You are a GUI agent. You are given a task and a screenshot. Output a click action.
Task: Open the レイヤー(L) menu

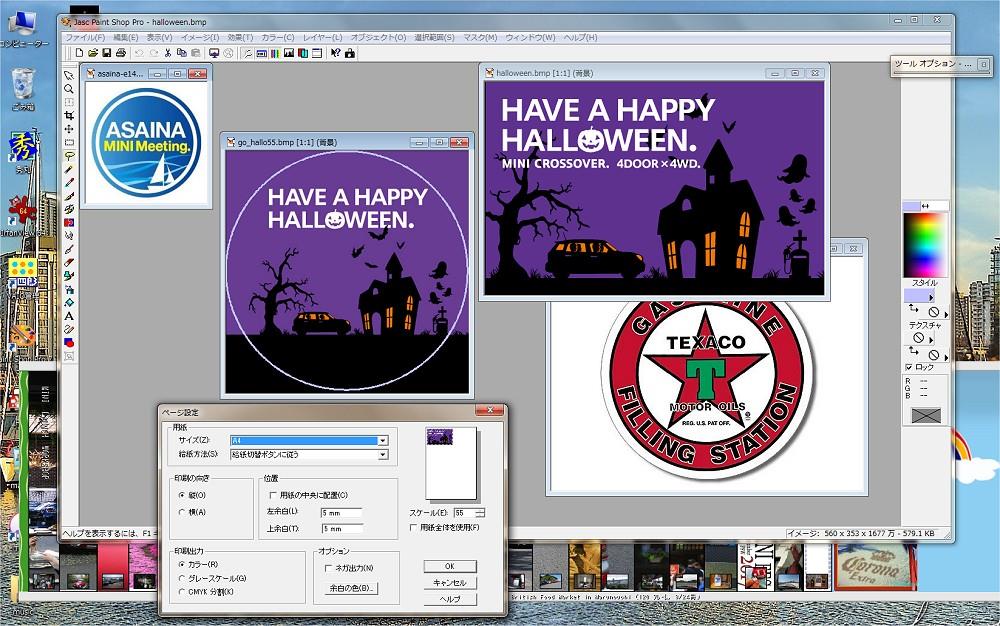point(323,38)
